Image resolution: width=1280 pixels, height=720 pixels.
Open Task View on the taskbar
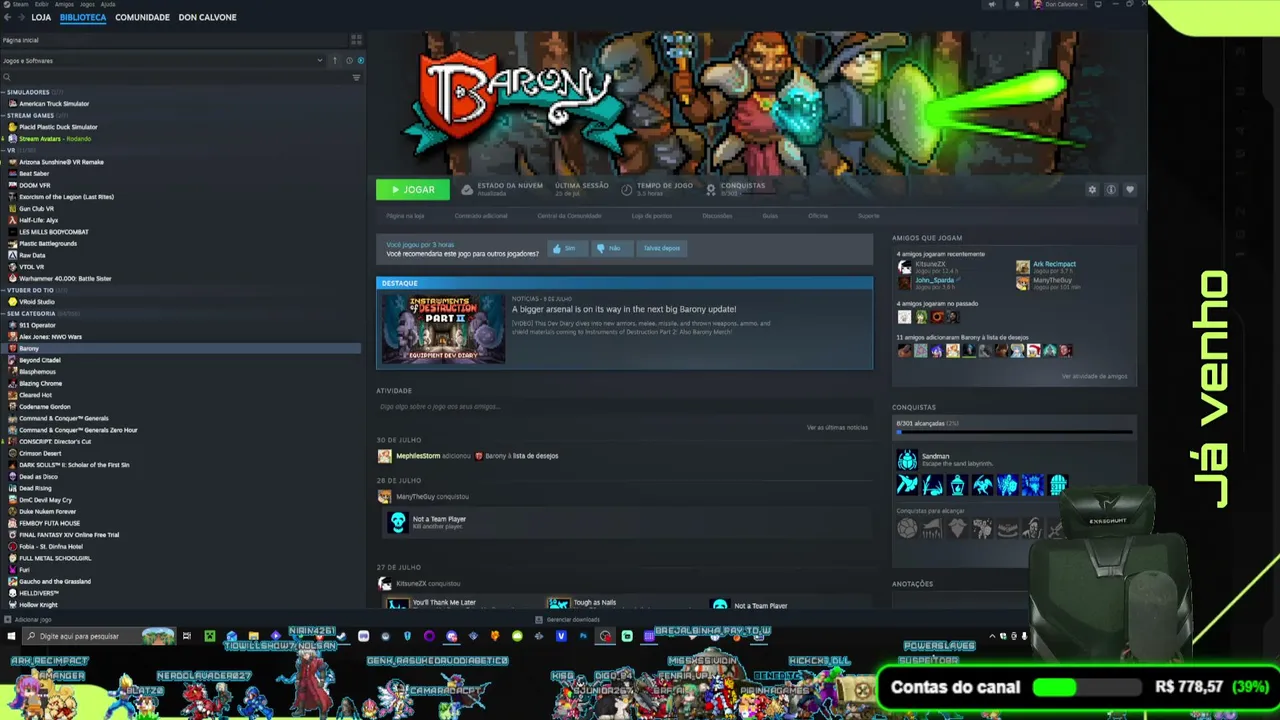(186, 636)
